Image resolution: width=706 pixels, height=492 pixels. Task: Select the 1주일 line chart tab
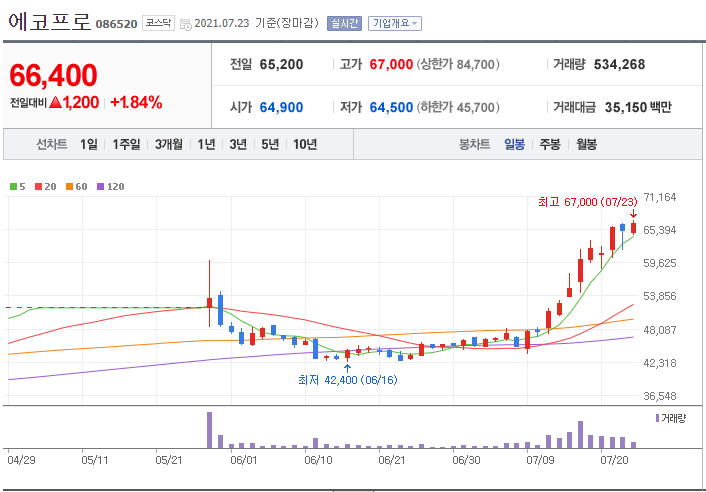126,144
